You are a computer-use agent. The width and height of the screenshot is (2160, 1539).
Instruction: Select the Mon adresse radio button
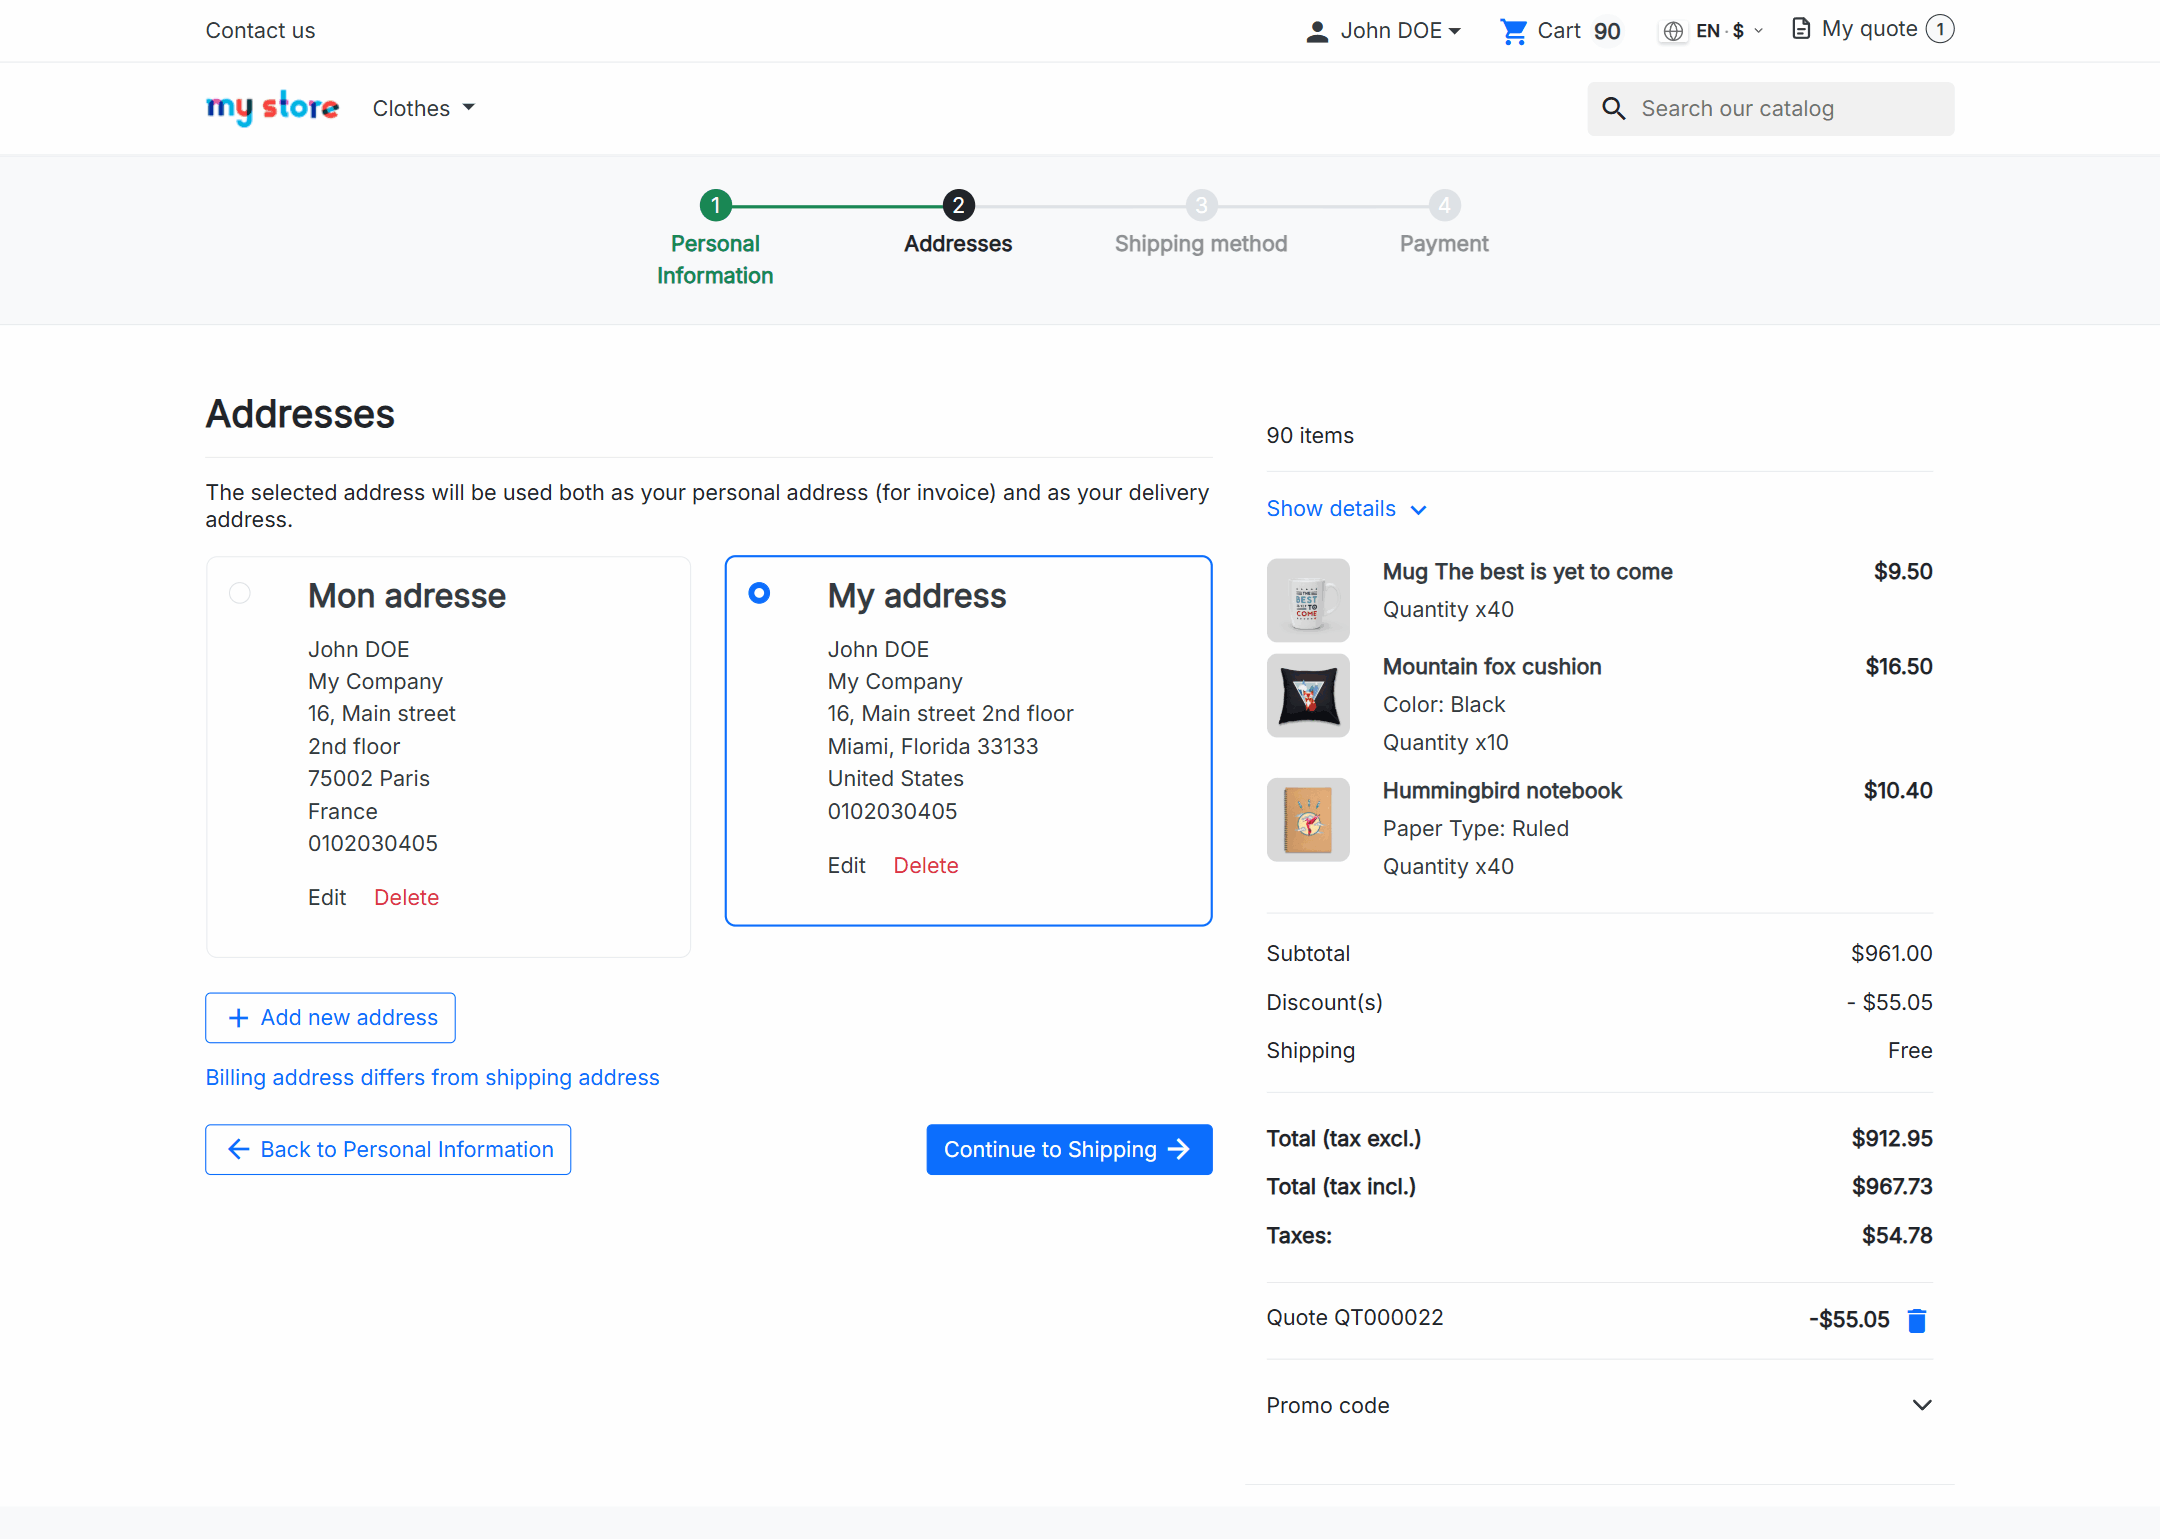click(240, 594)
